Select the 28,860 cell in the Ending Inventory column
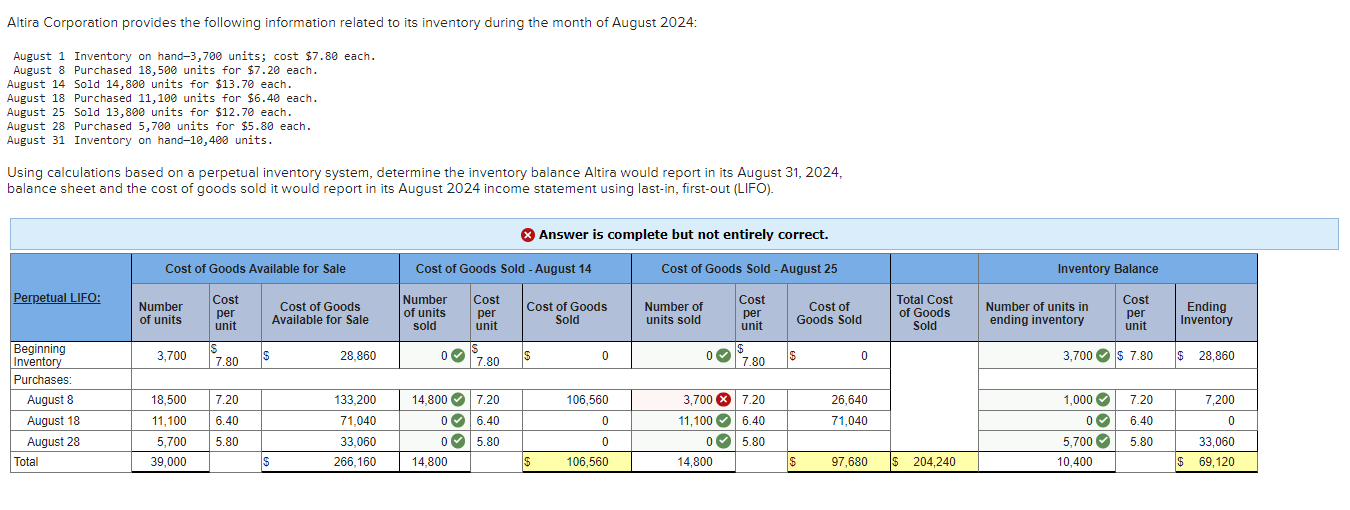This screenshot has height=510, width=1350. tap(1214, 356)
